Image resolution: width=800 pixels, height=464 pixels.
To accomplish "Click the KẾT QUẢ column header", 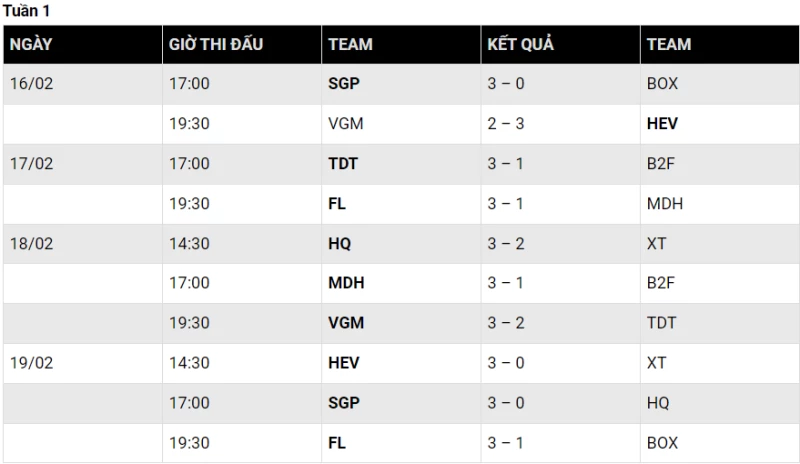I will 520,44.
